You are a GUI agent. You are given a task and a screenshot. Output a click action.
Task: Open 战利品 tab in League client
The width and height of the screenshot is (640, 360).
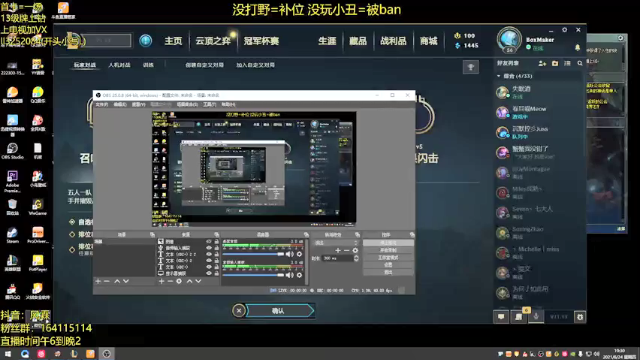click(x=393, y=41)
